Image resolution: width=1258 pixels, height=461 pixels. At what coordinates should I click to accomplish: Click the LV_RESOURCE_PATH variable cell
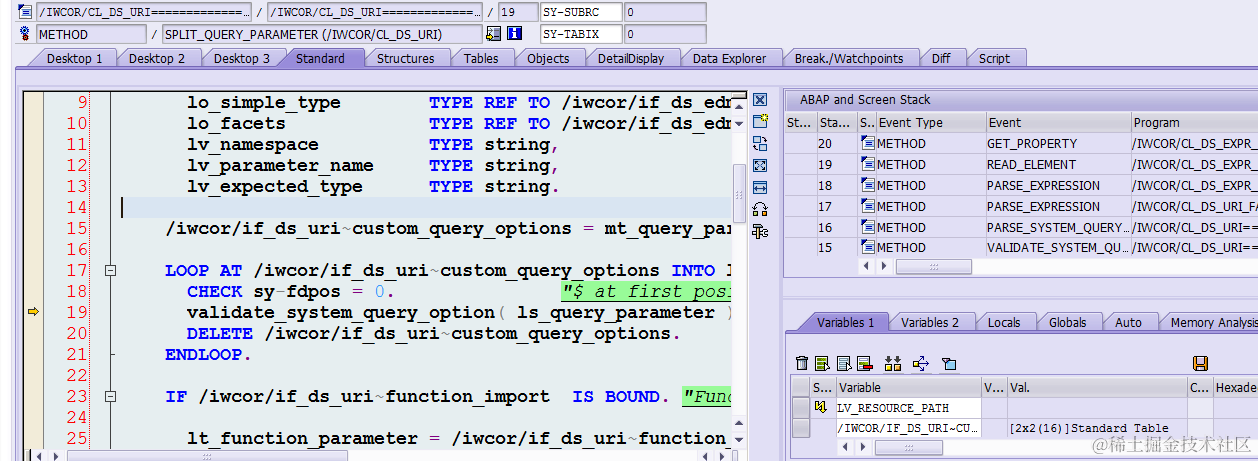[x=908, y=407]
